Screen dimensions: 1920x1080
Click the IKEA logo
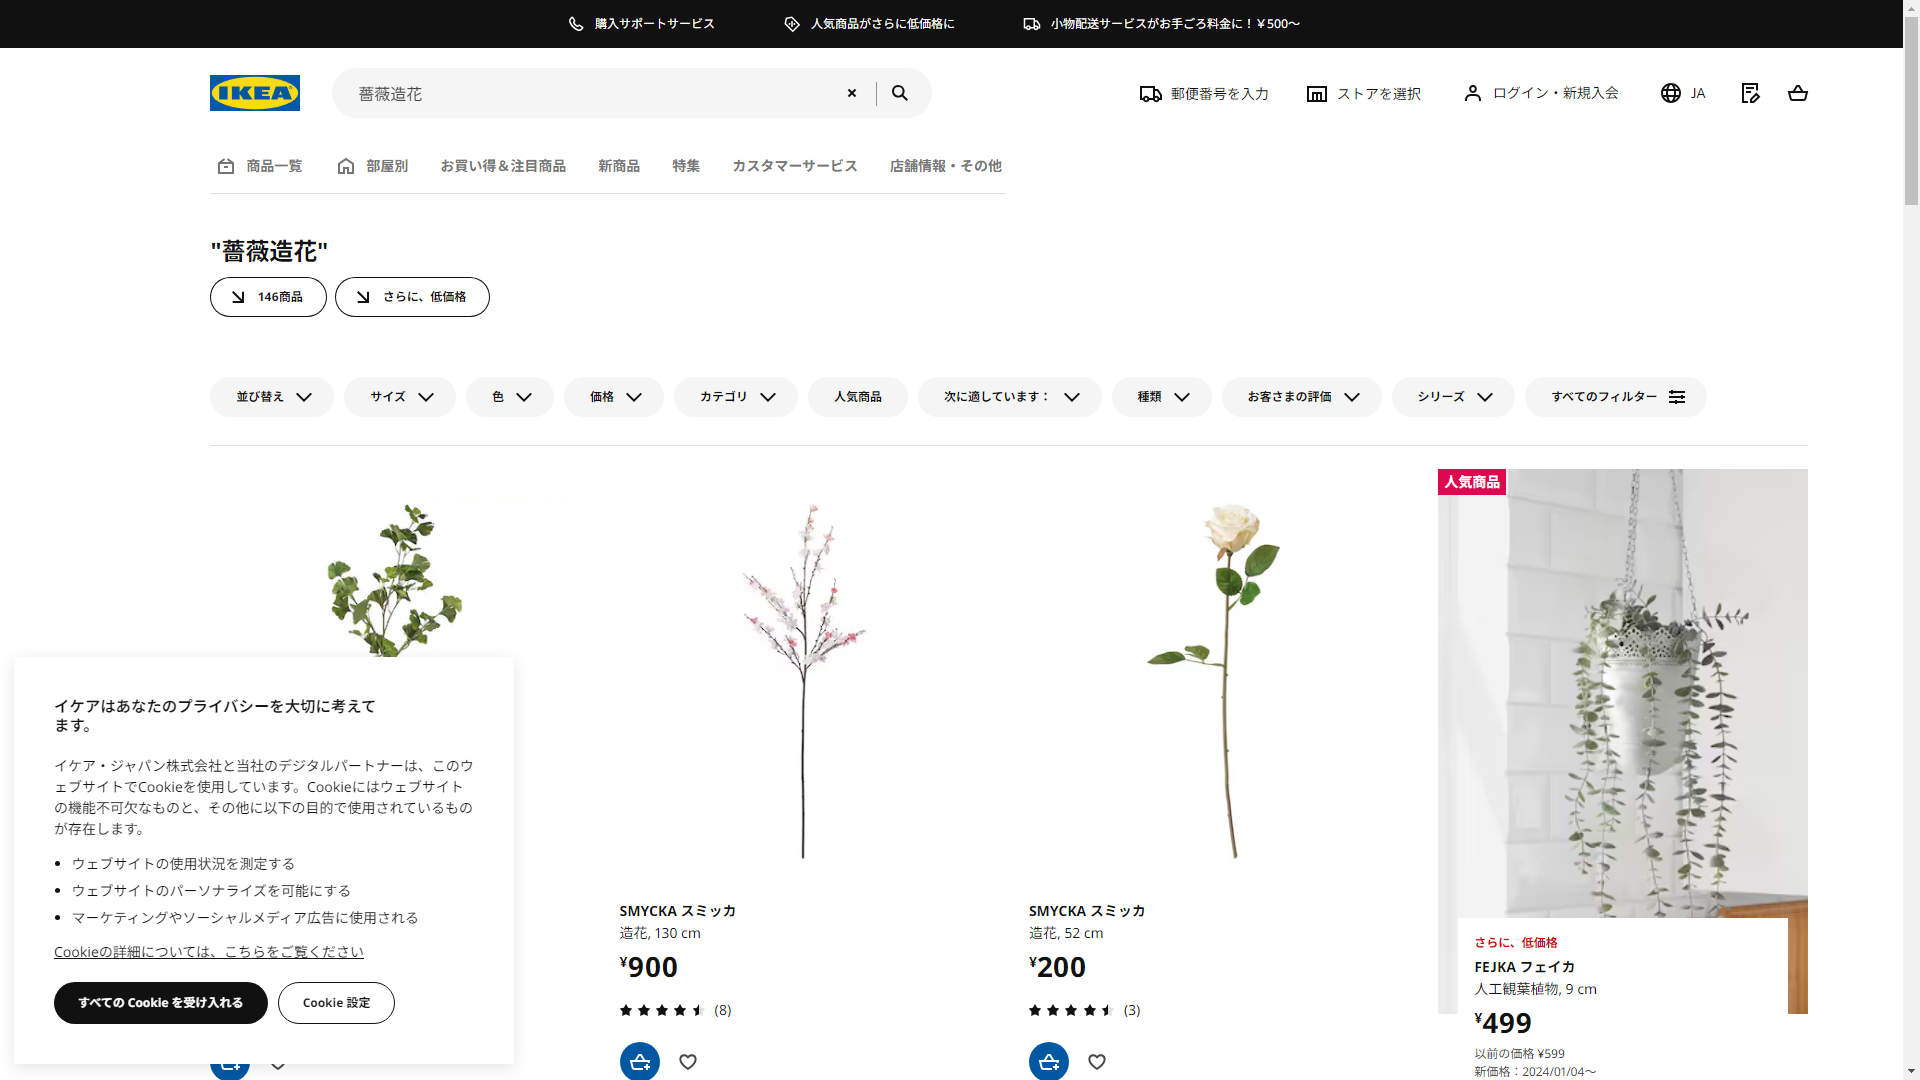tap(254, 93)
